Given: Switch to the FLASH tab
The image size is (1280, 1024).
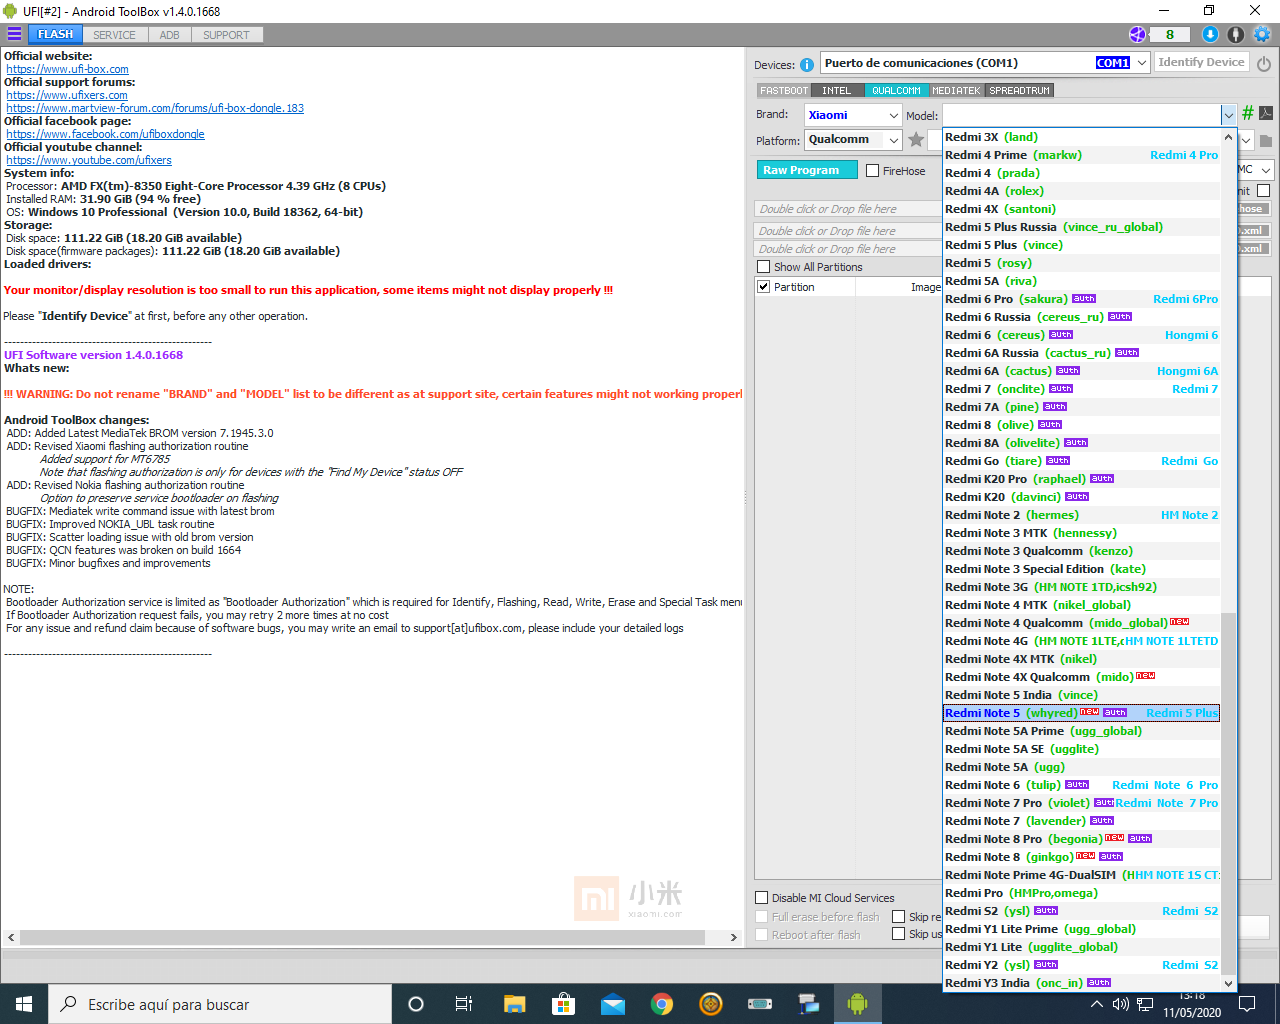Looking at the screenshot, I should 56,35.
